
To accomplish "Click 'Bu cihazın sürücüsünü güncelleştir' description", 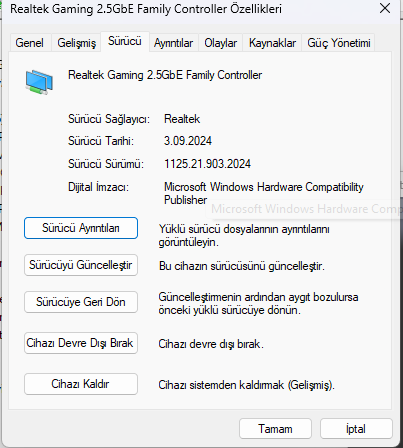I will click(x=242, y=266).
